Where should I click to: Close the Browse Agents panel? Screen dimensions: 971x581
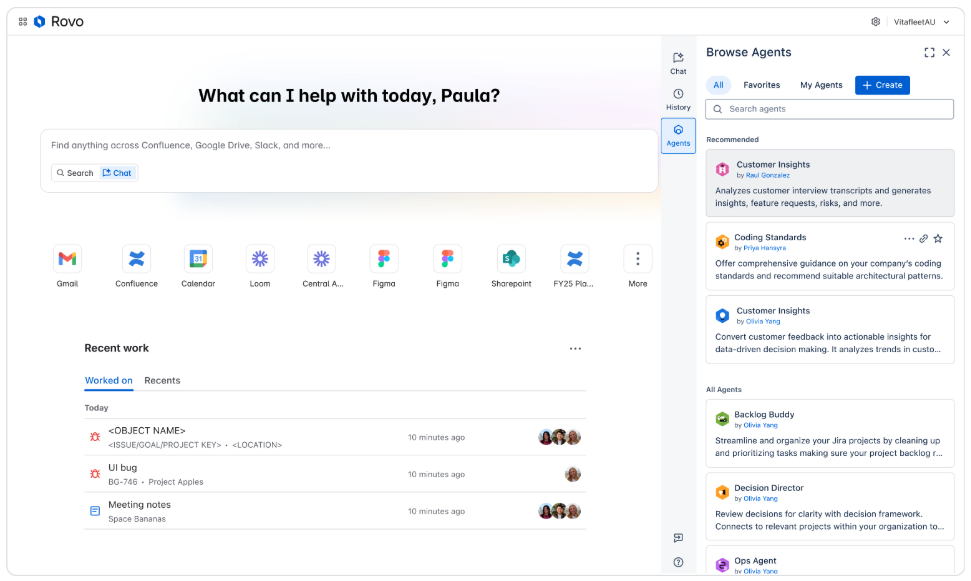(x=946, y=53)
